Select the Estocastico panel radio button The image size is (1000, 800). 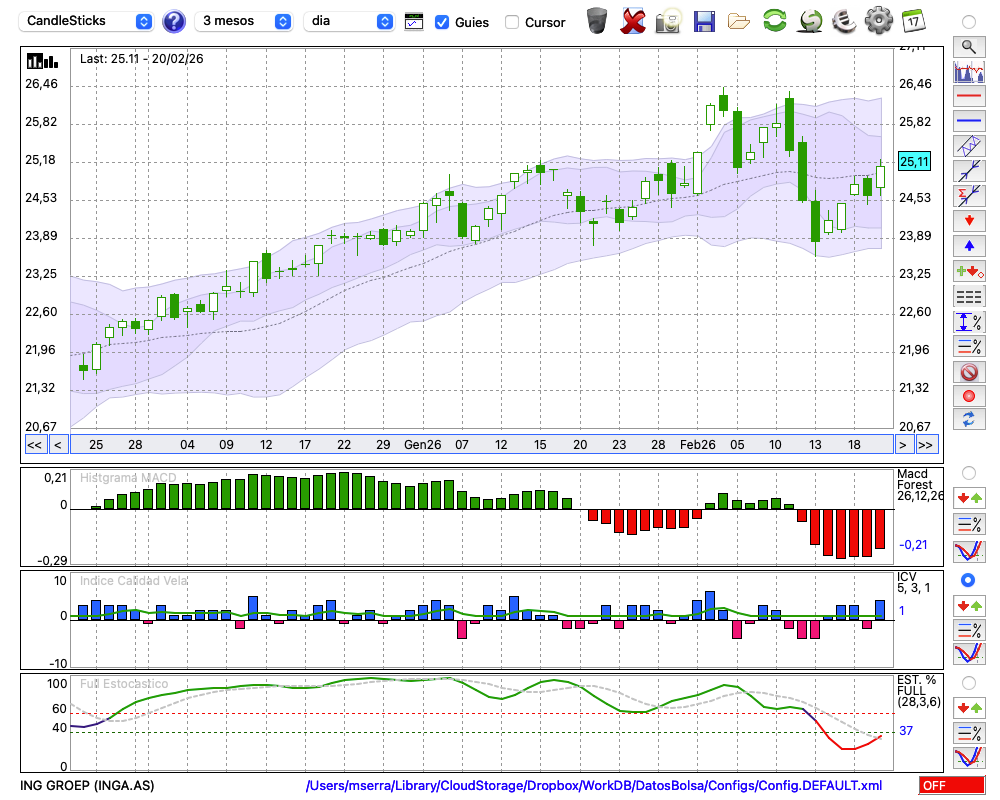(x=969, y=683)
